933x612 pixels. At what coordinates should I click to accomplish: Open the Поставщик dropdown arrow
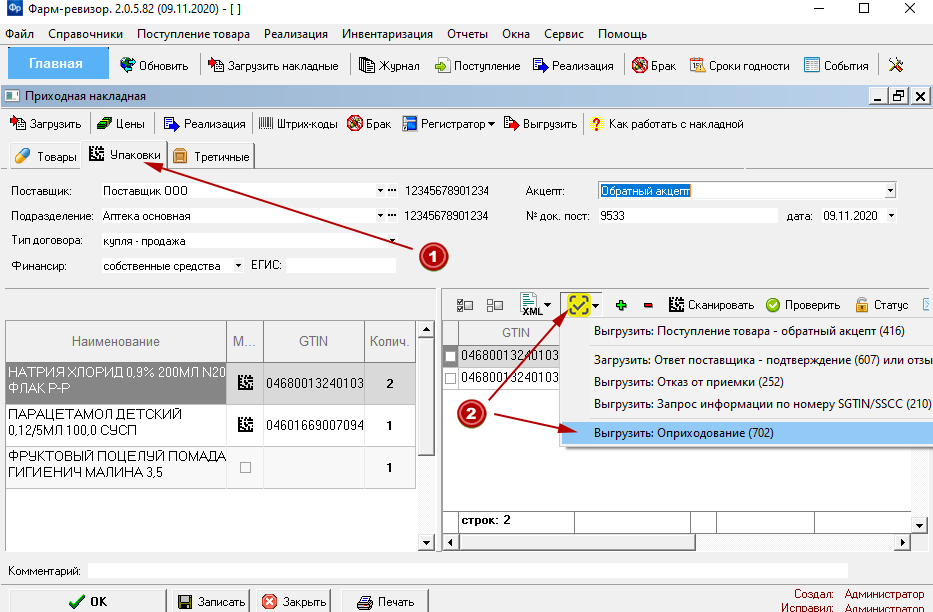pos(380,191)
